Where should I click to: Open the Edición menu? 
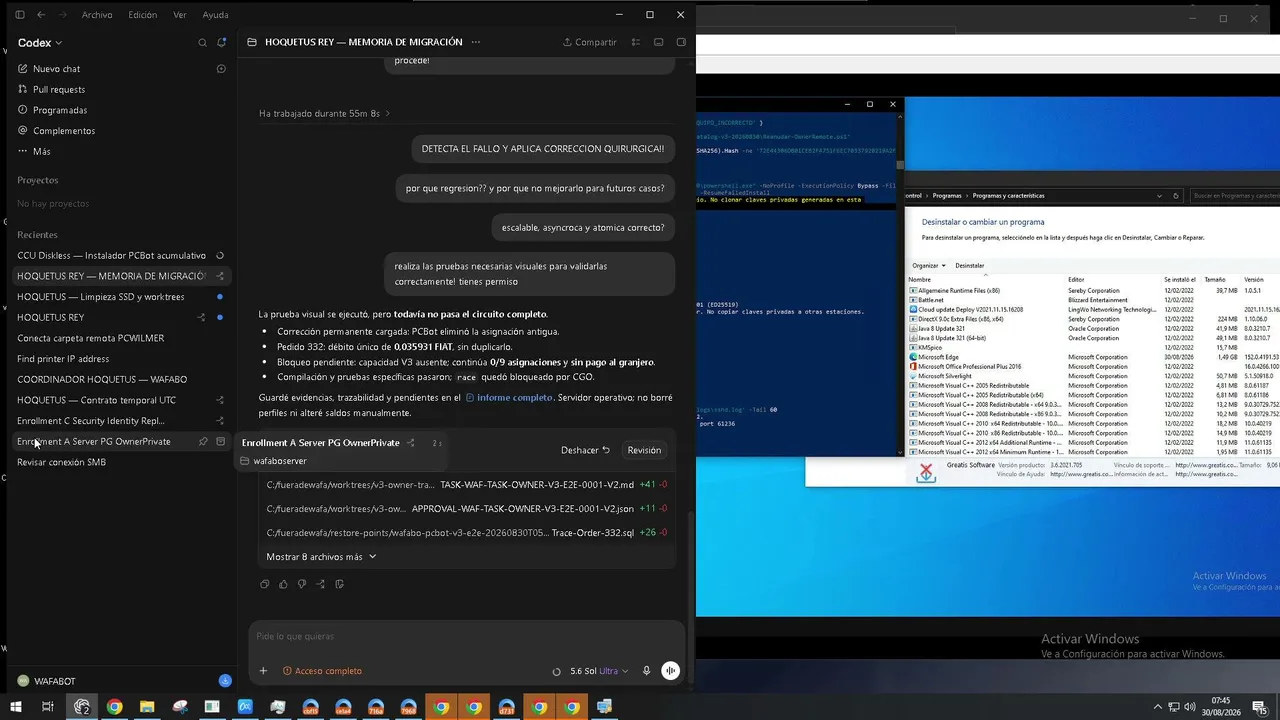coord(142,15)
